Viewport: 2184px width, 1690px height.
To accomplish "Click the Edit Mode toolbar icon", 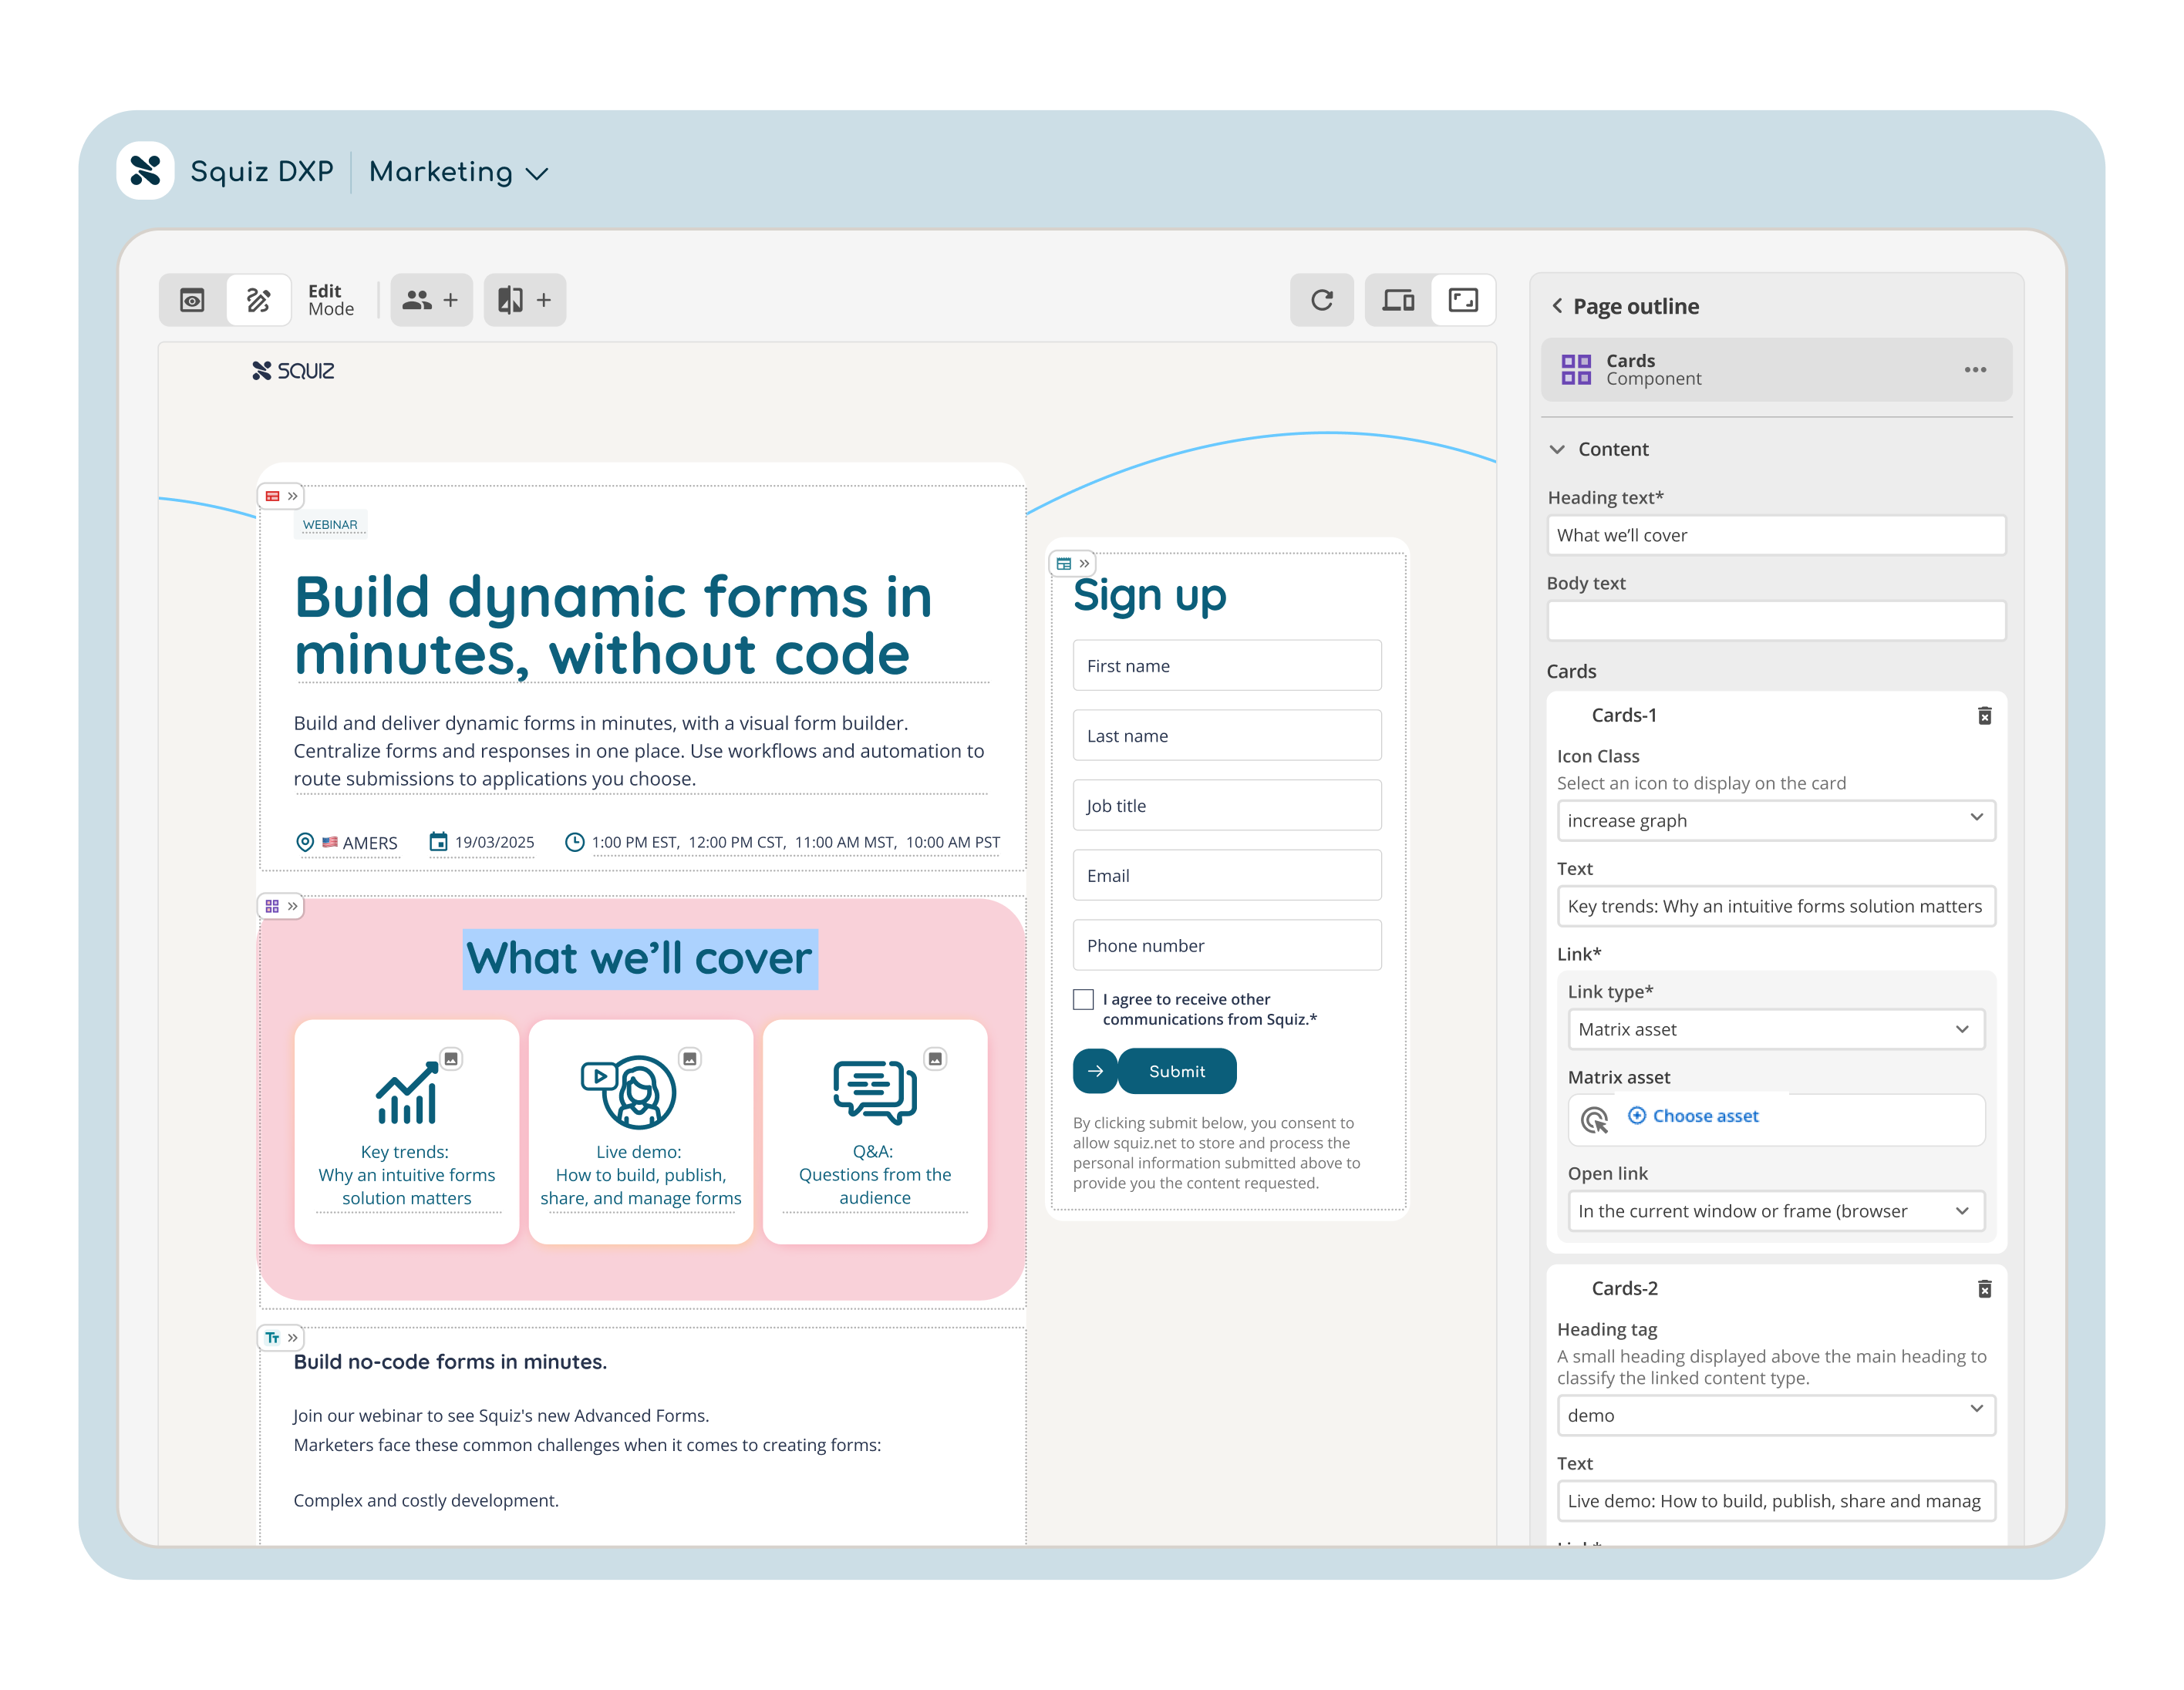I will coord(261,298).
